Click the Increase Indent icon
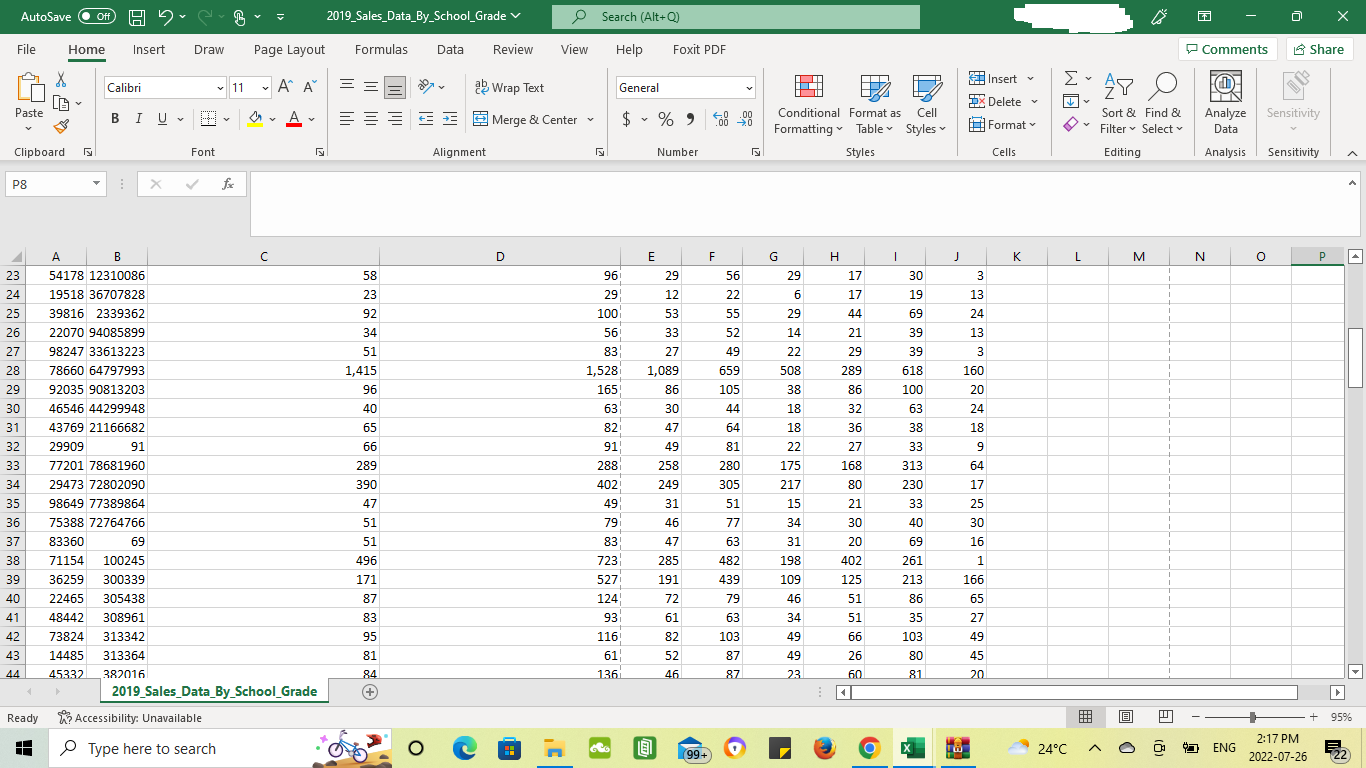 (x=450, y=119)
